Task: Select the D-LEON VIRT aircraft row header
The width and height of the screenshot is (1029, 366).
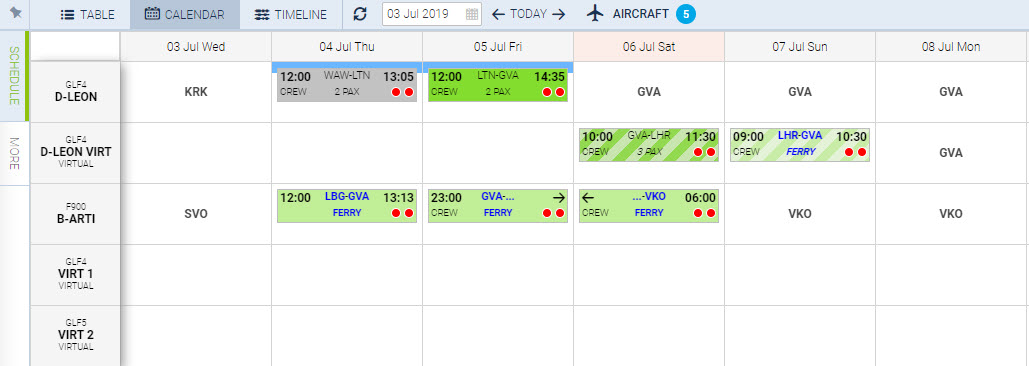Action: click(x=75, y=152)
